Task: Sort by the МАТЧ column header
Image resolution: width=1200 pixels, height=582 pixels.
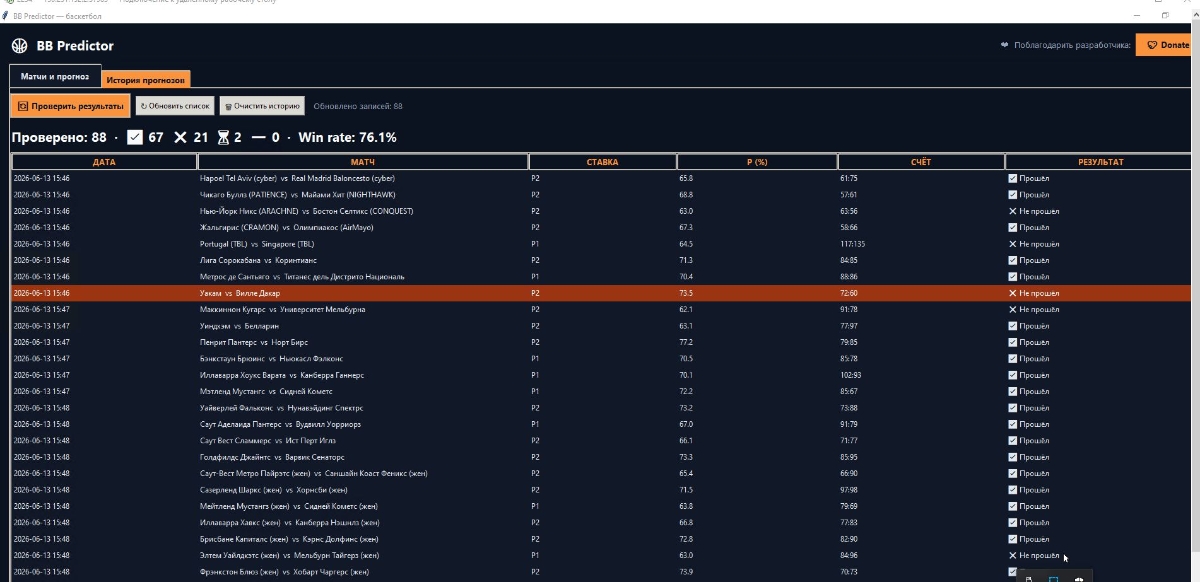Action: click(x=363, y=162)
